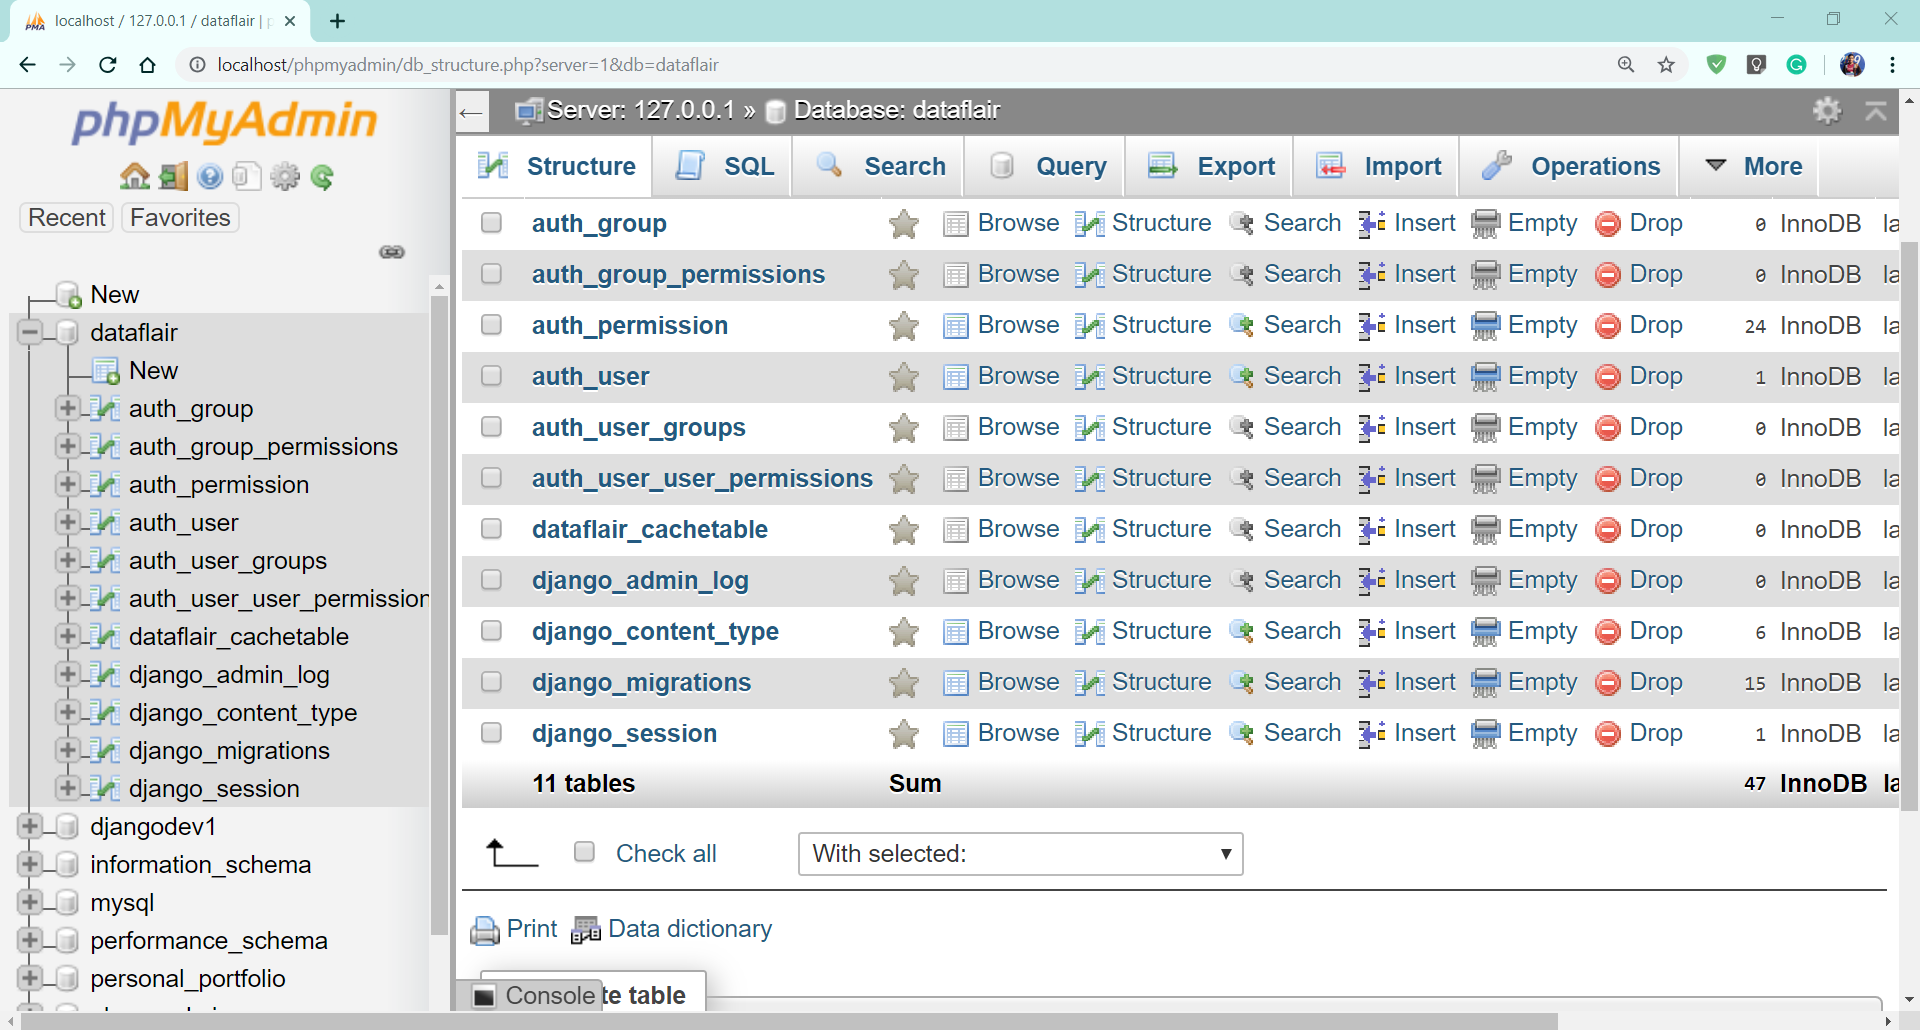This screenshot has width=1920, height=1030.
Task: Tick the auth_permission checkbox
Action: [x=491, y=324]
